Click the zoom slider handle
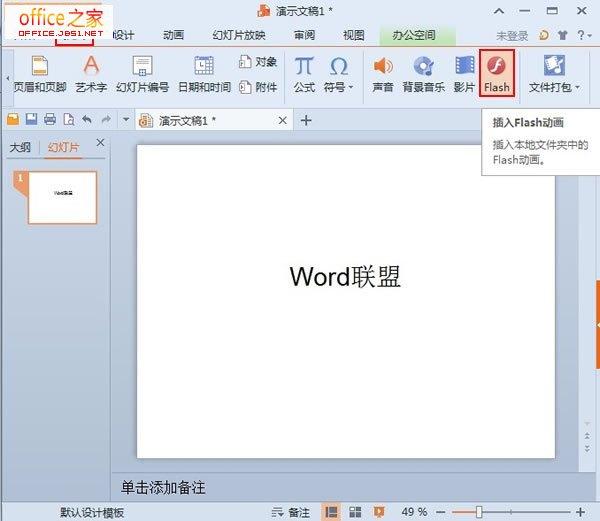600x521 pixels. click(480, 511)
